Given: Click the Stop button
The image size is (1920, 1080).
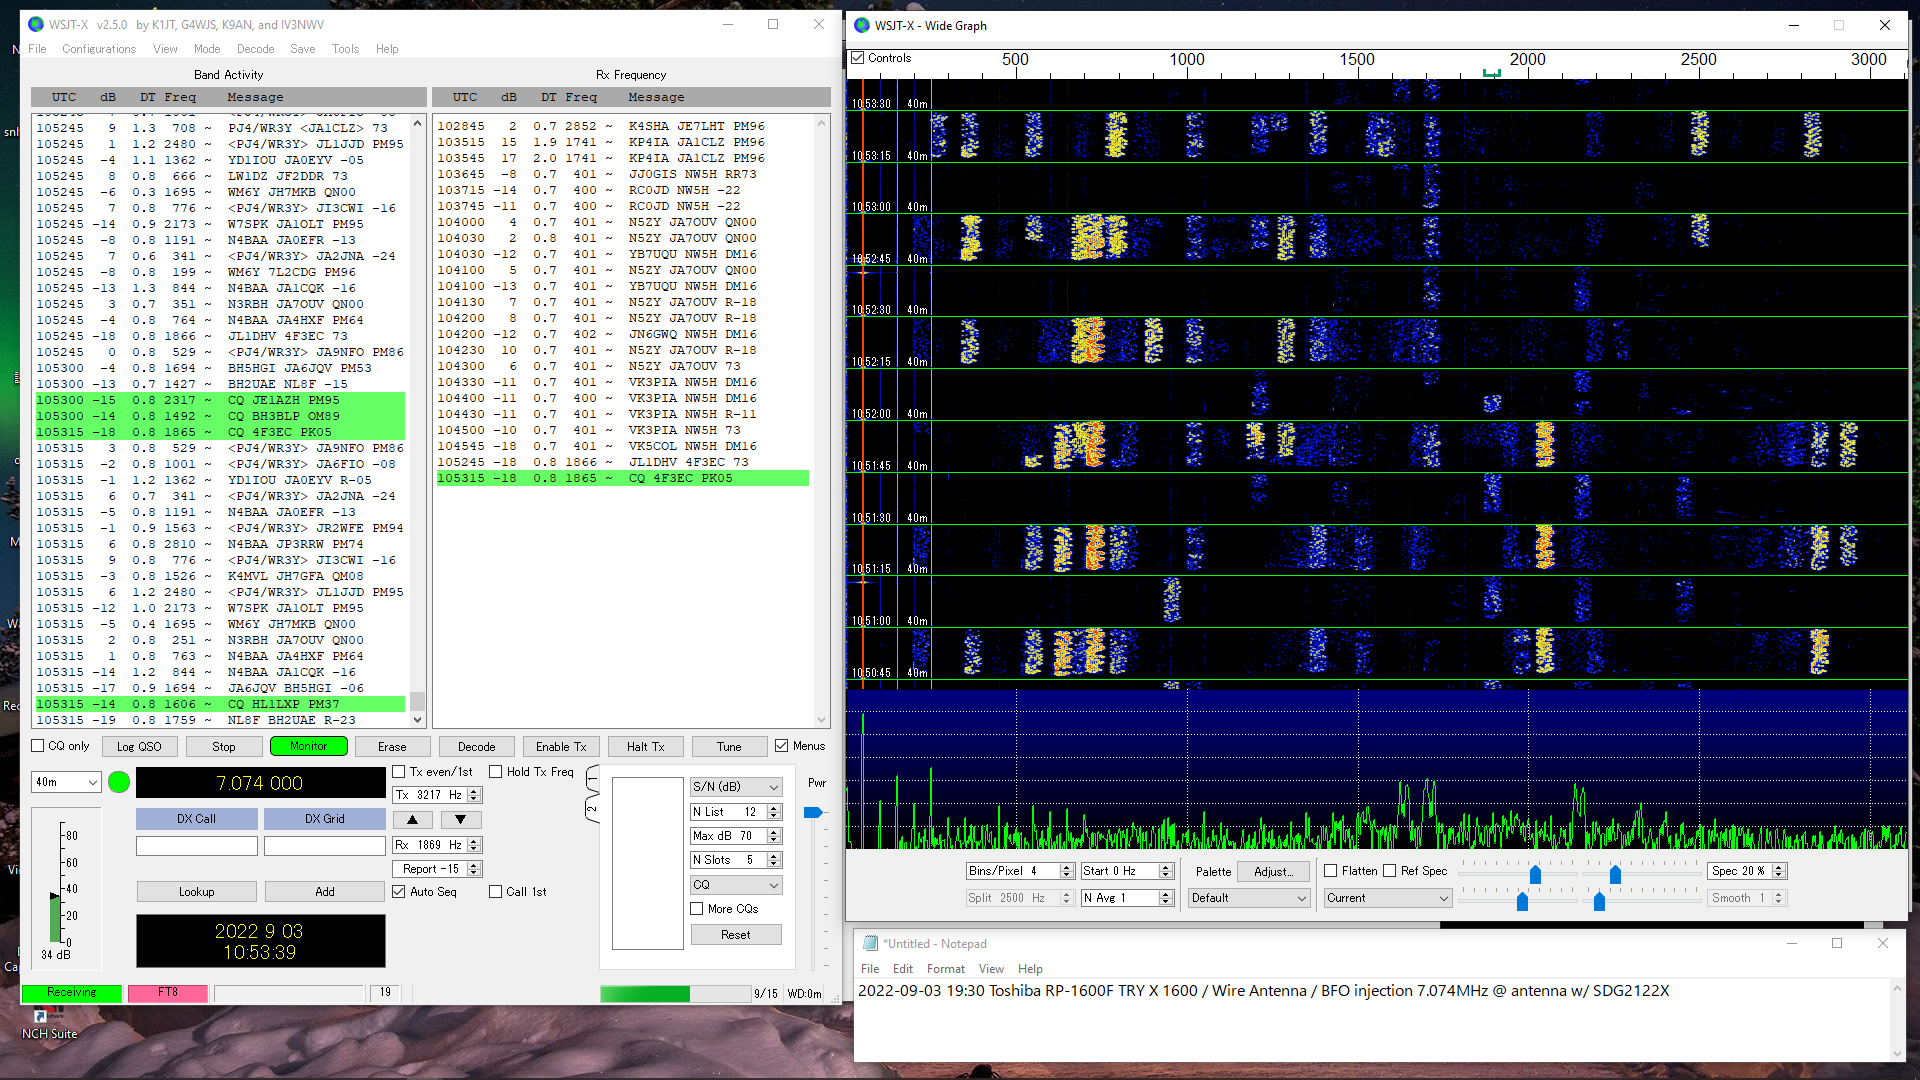Looking at the screenshot, I should (x=224, y=747).
